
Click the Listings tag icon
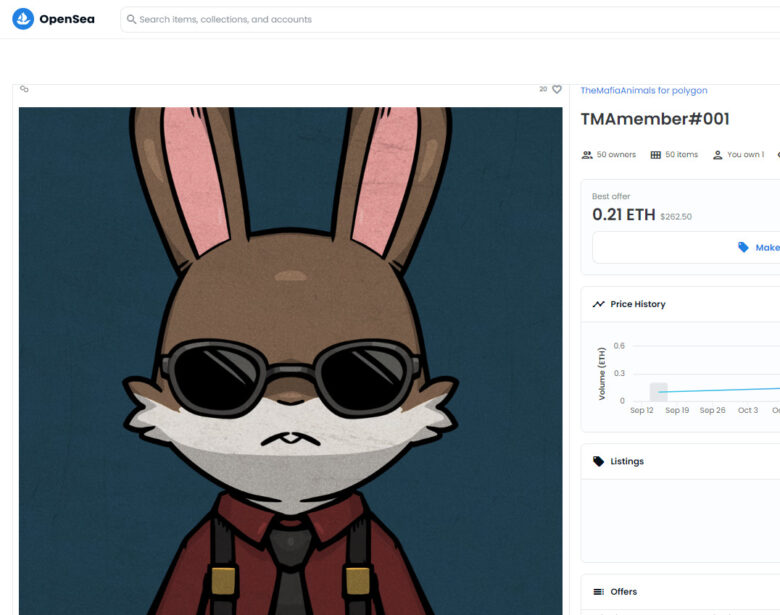(598, 461)
